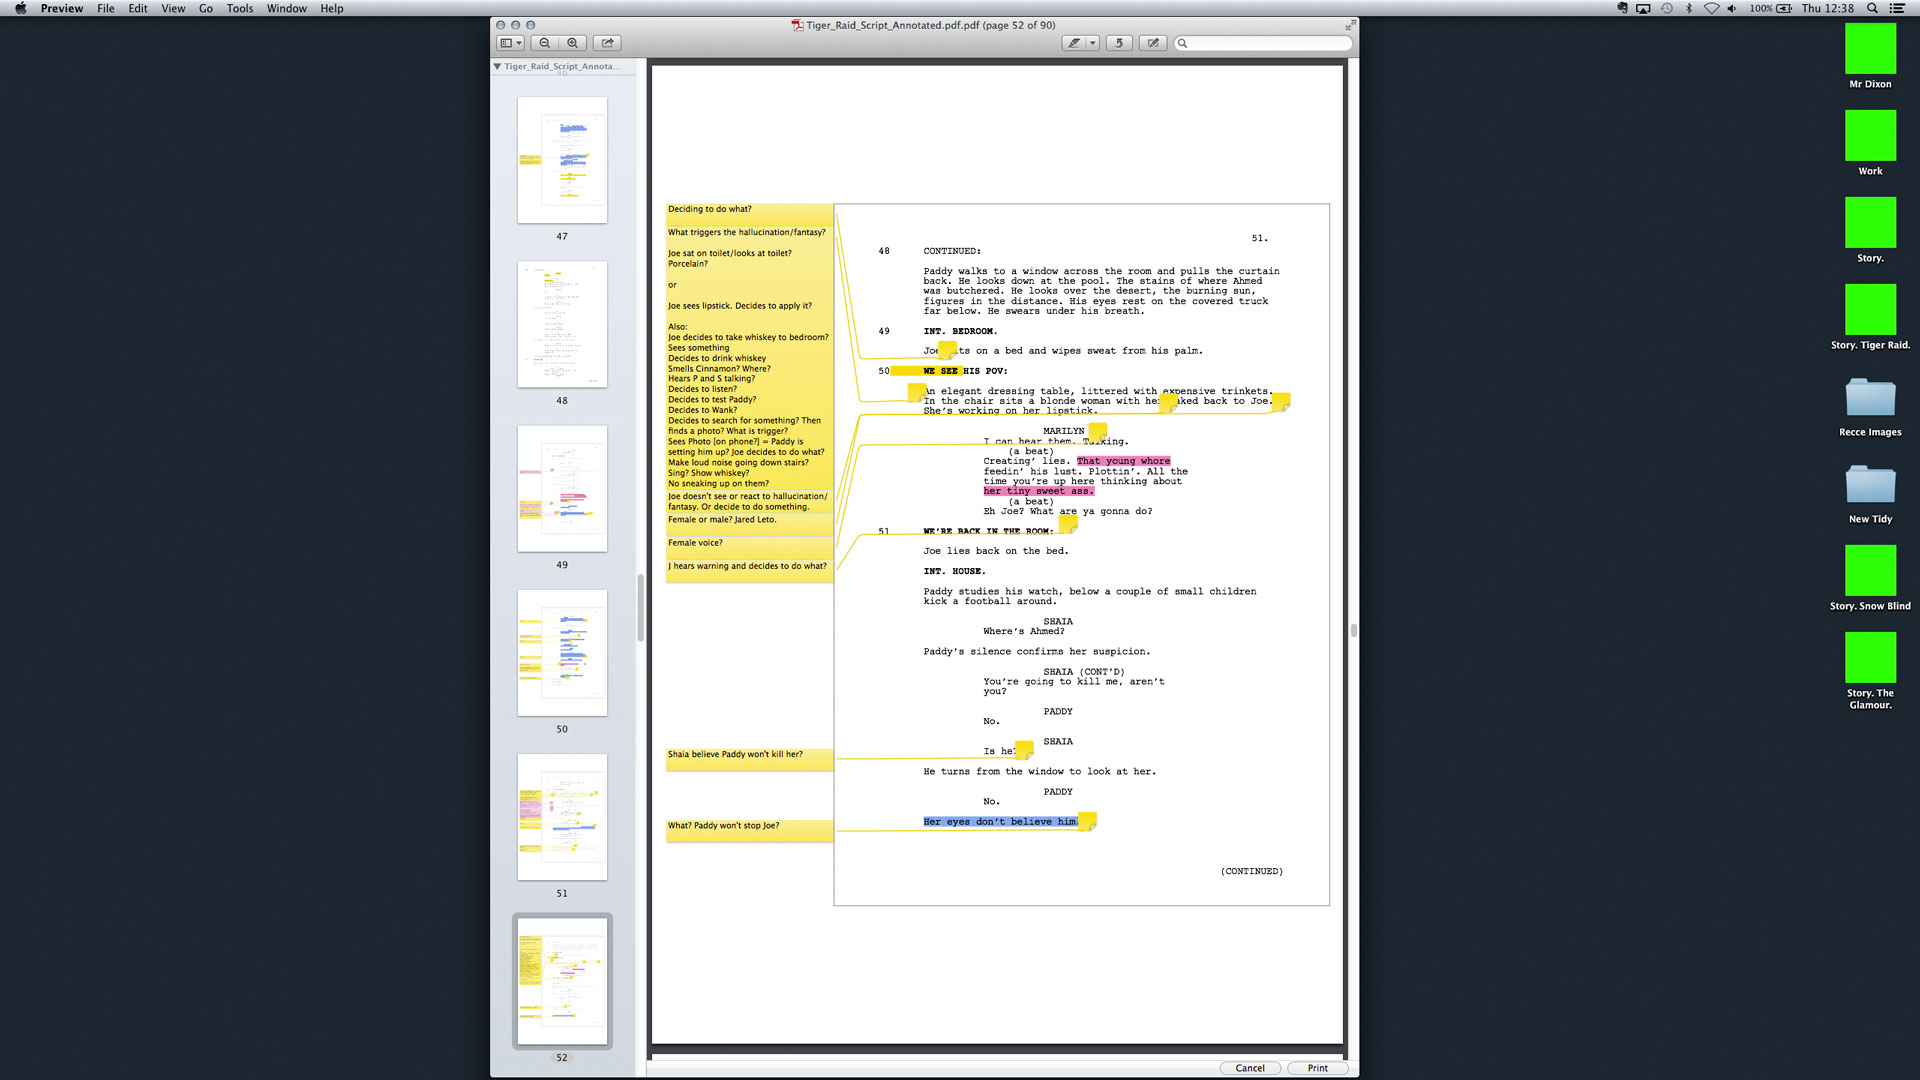Image resolution: width=1920 pixels, height=1080 pixels.
Task: Show the edit markup toolbar
Action: click(x=1153, y=43)
